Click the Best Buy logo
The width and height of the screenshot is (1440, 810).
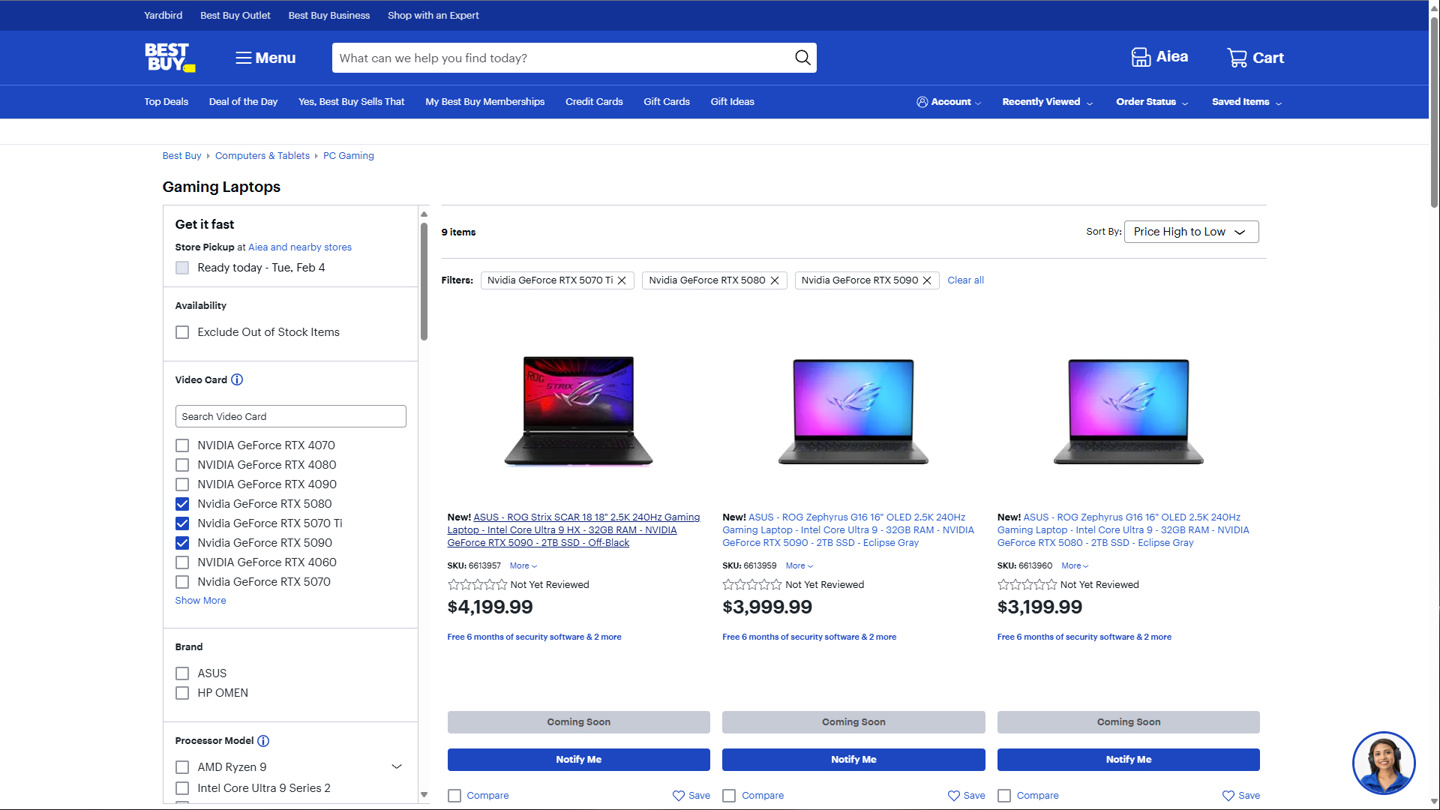169,58
